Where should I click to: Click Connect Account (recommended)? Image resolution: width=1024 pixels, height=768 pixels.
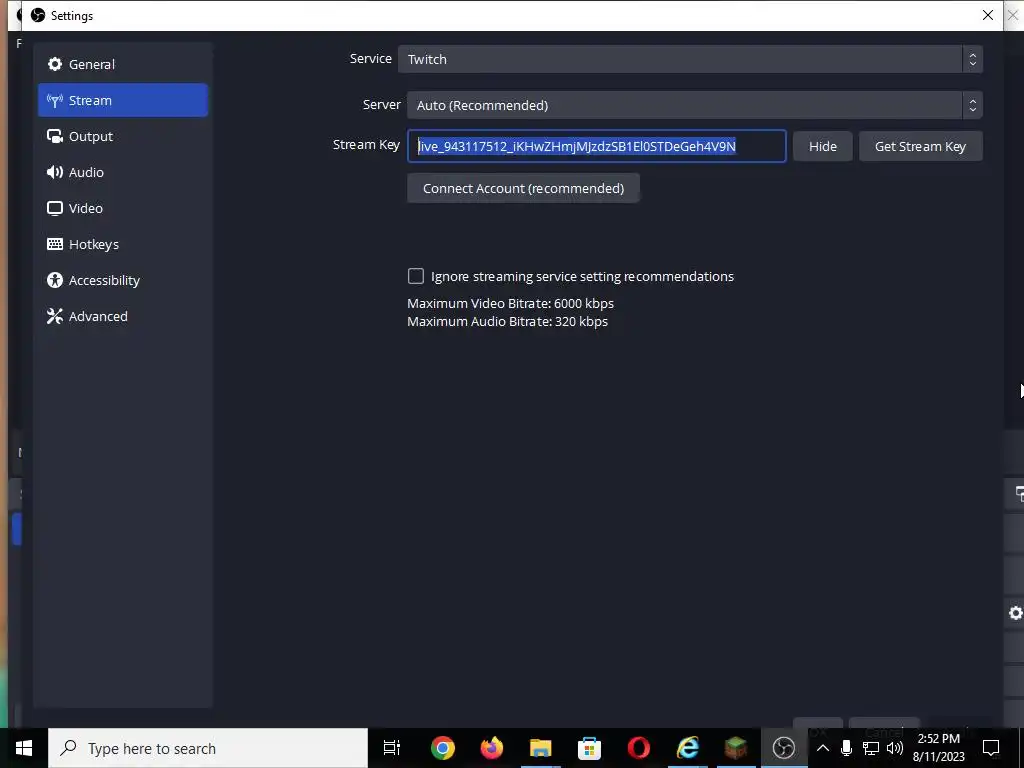(523, 188)
